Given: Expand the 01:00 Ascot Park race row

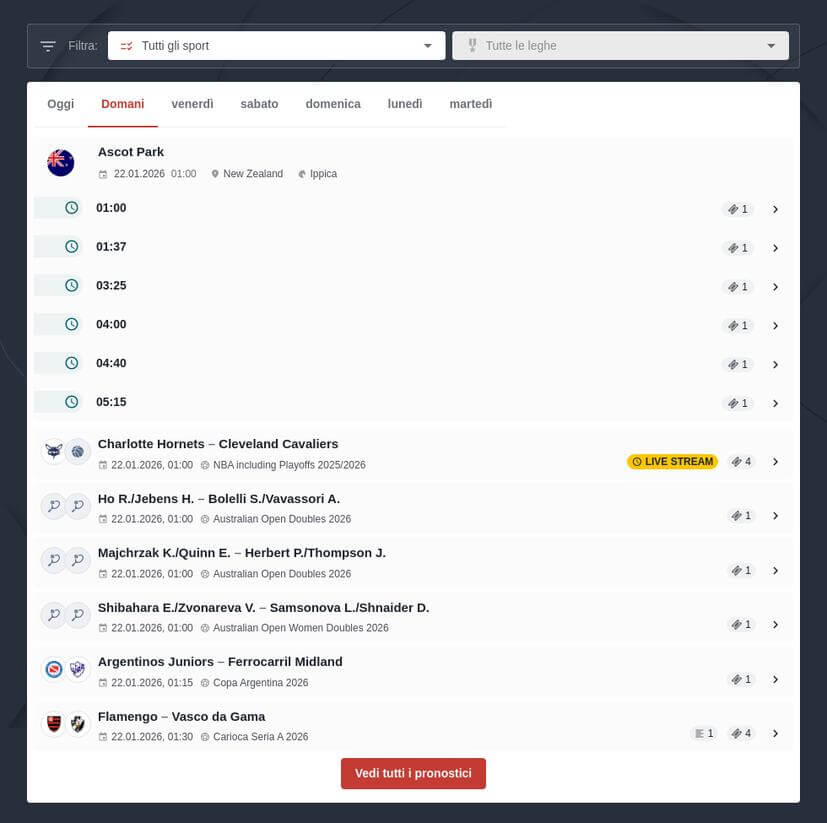Looking at the screenshot, I should click(775, 209).
